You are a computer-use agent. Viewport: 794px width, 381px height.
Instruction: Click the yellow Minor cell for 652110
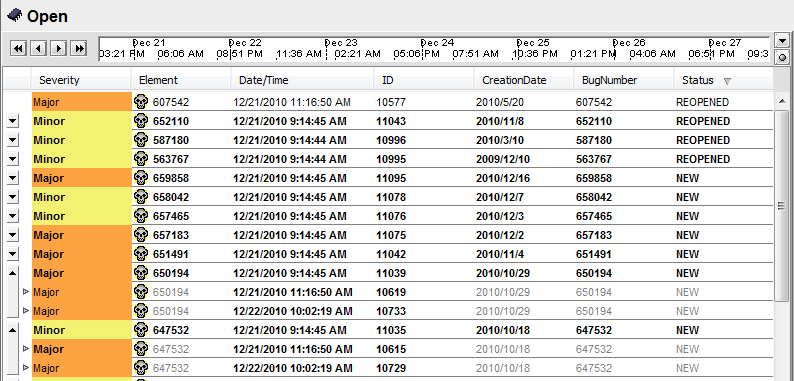point(82,121)
